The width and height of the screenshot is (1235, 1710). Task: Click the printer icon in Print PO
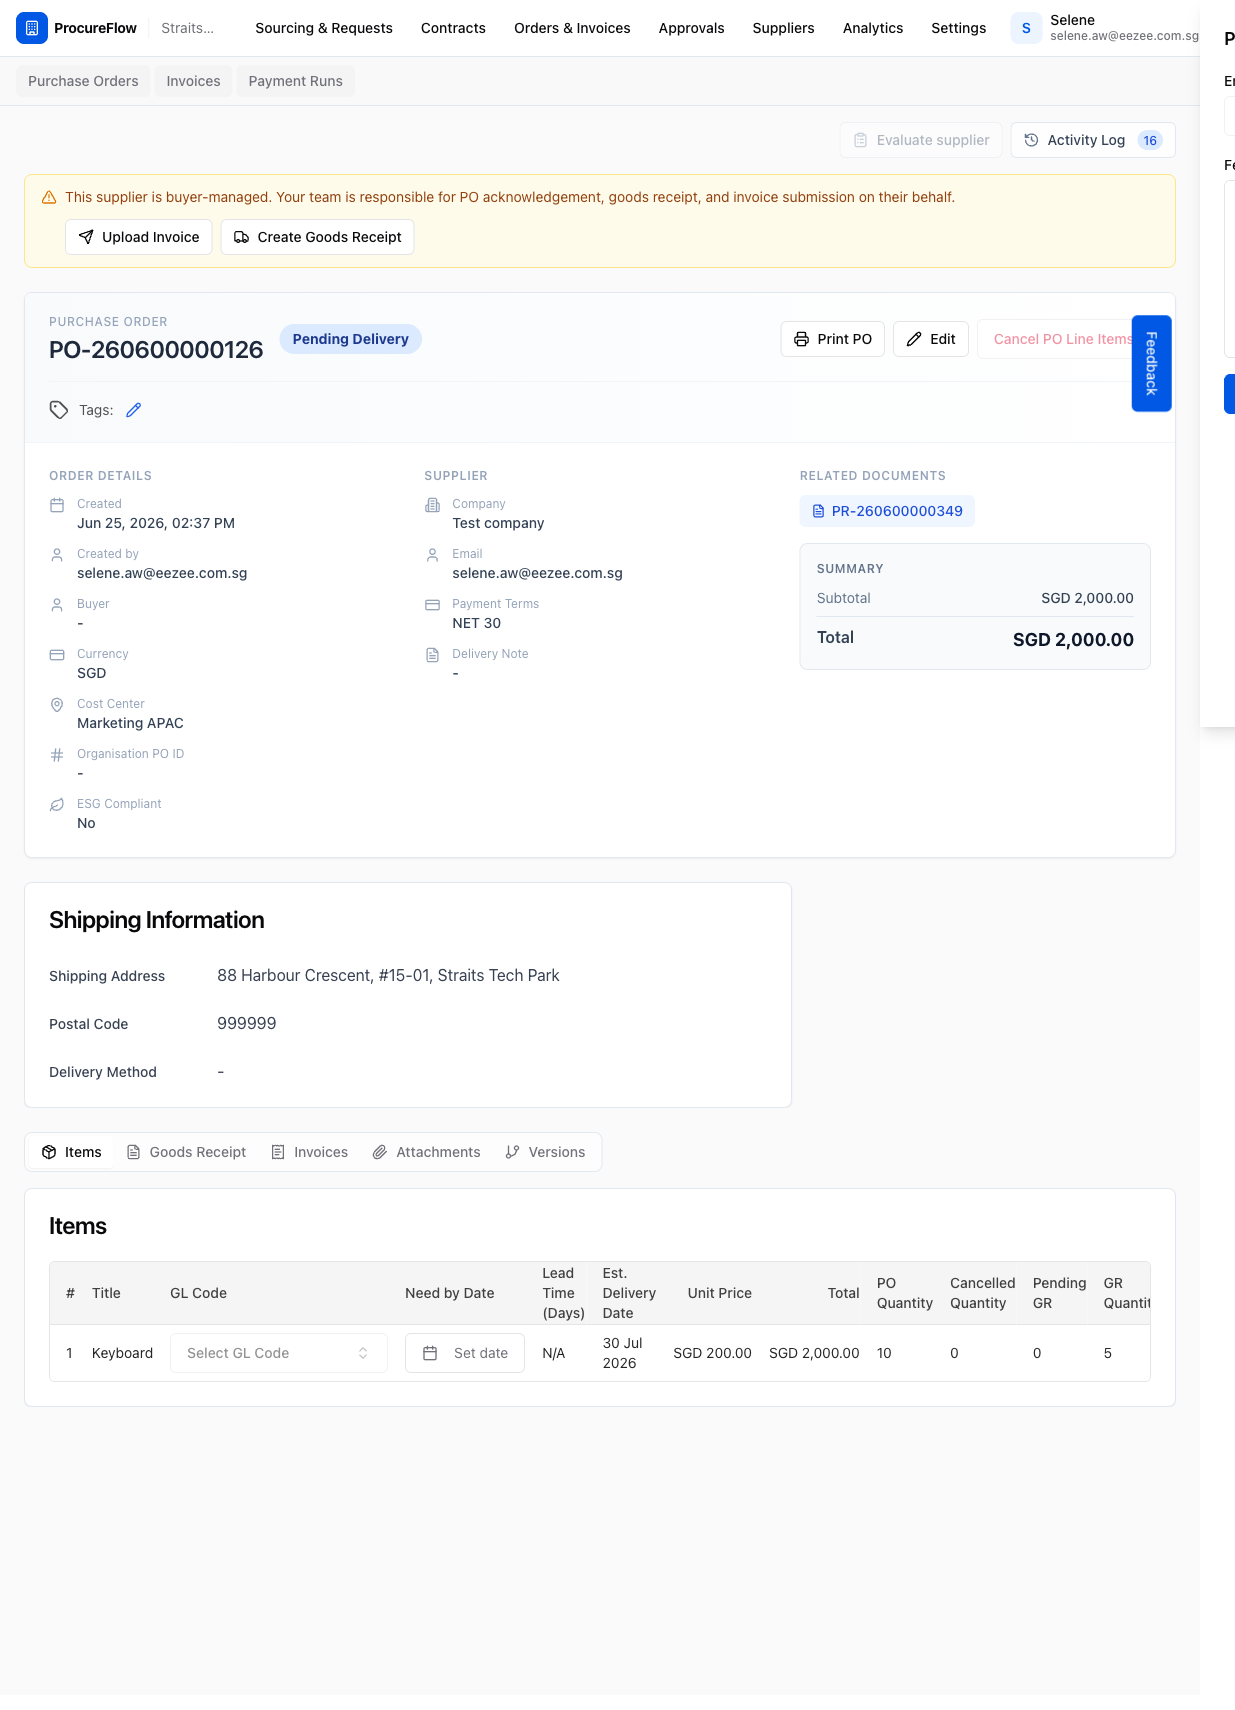[x=801, y=339]
